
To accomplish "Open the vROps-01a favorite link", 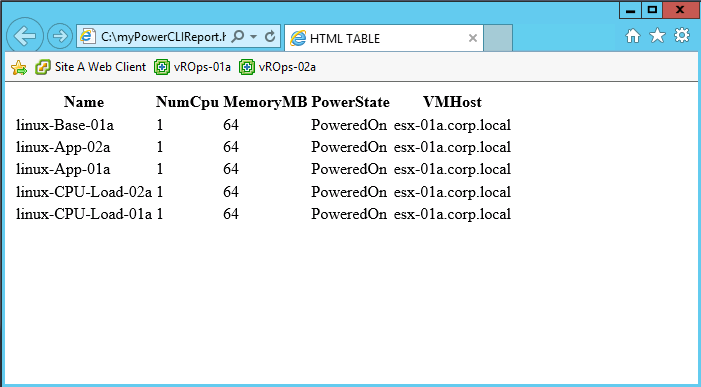I will click(192, 67).
